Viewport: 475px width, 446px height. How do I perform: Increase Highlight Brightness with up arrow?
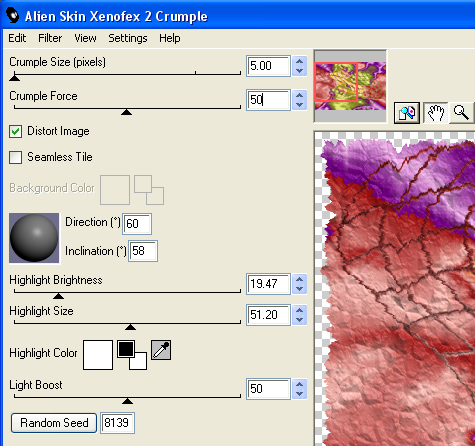pyautogui.click(x=299, y=279)
